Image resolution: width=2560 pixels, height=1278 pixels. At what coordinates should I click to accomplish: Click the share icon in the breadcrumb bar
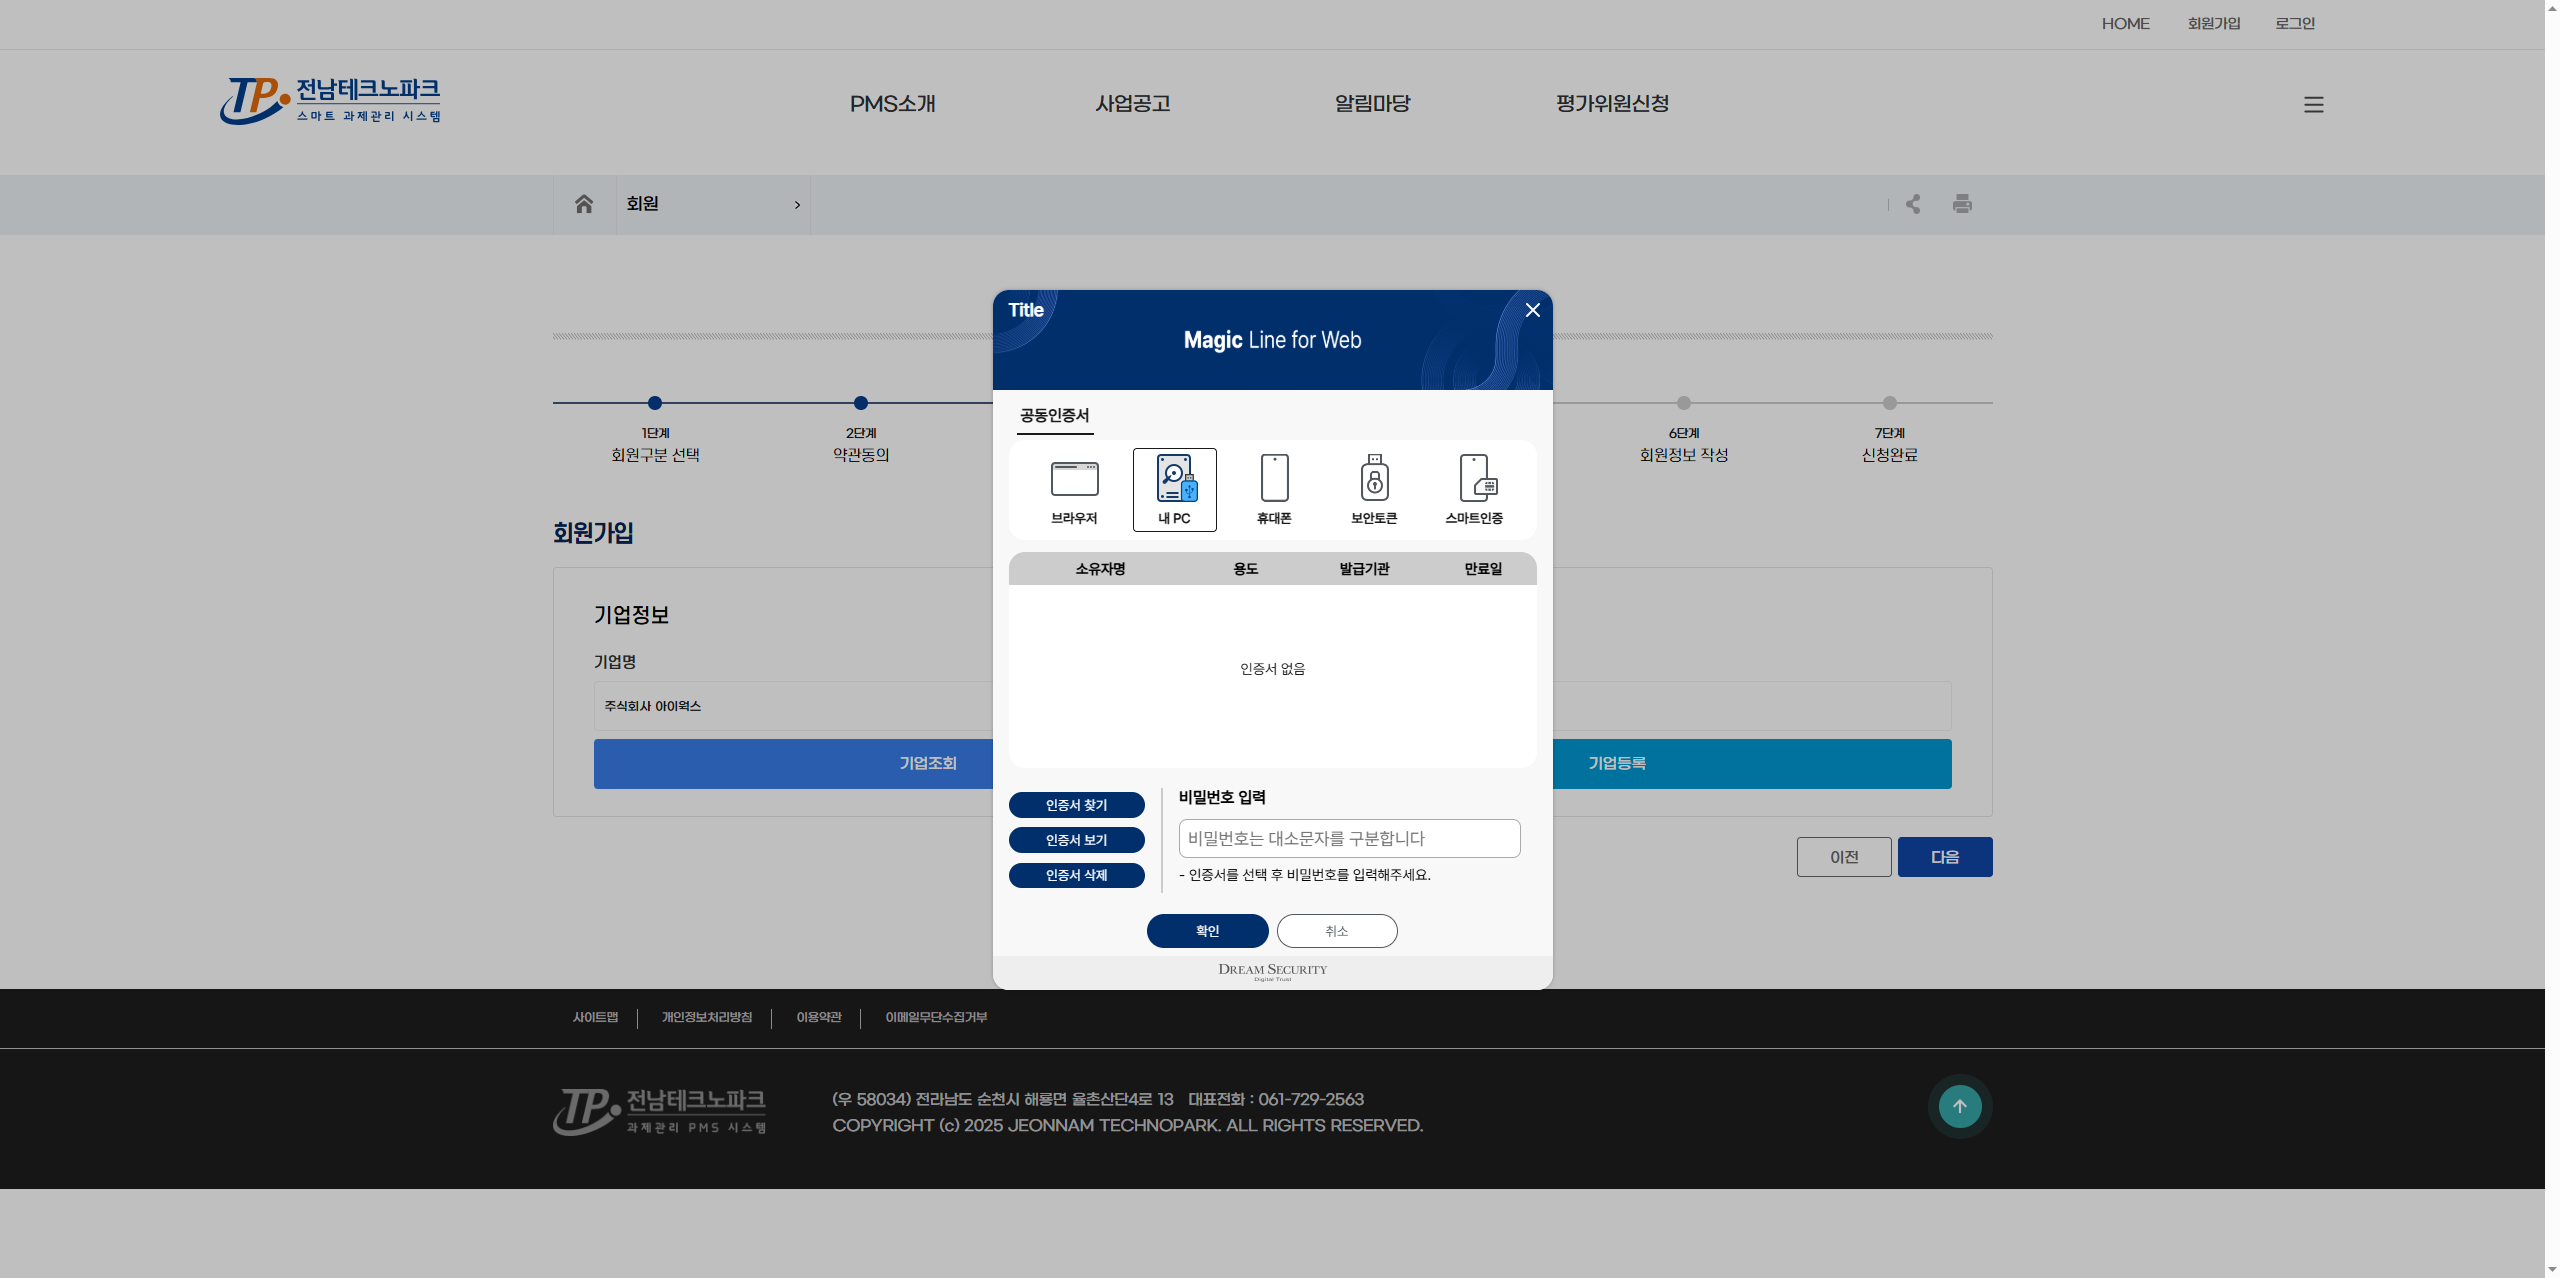(x=1913, y=204)
